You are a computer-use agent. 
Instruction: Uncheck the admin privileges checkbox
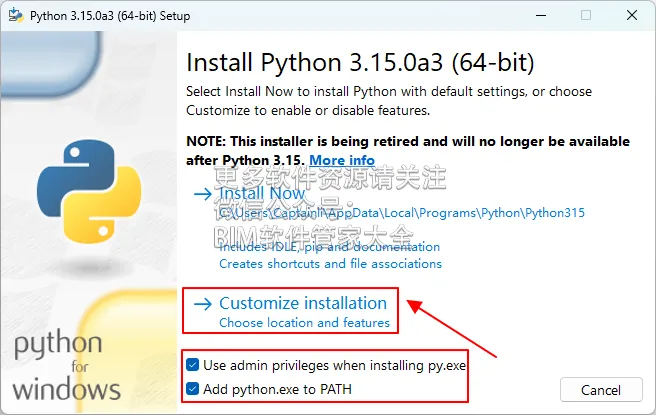tap(192, 365)
